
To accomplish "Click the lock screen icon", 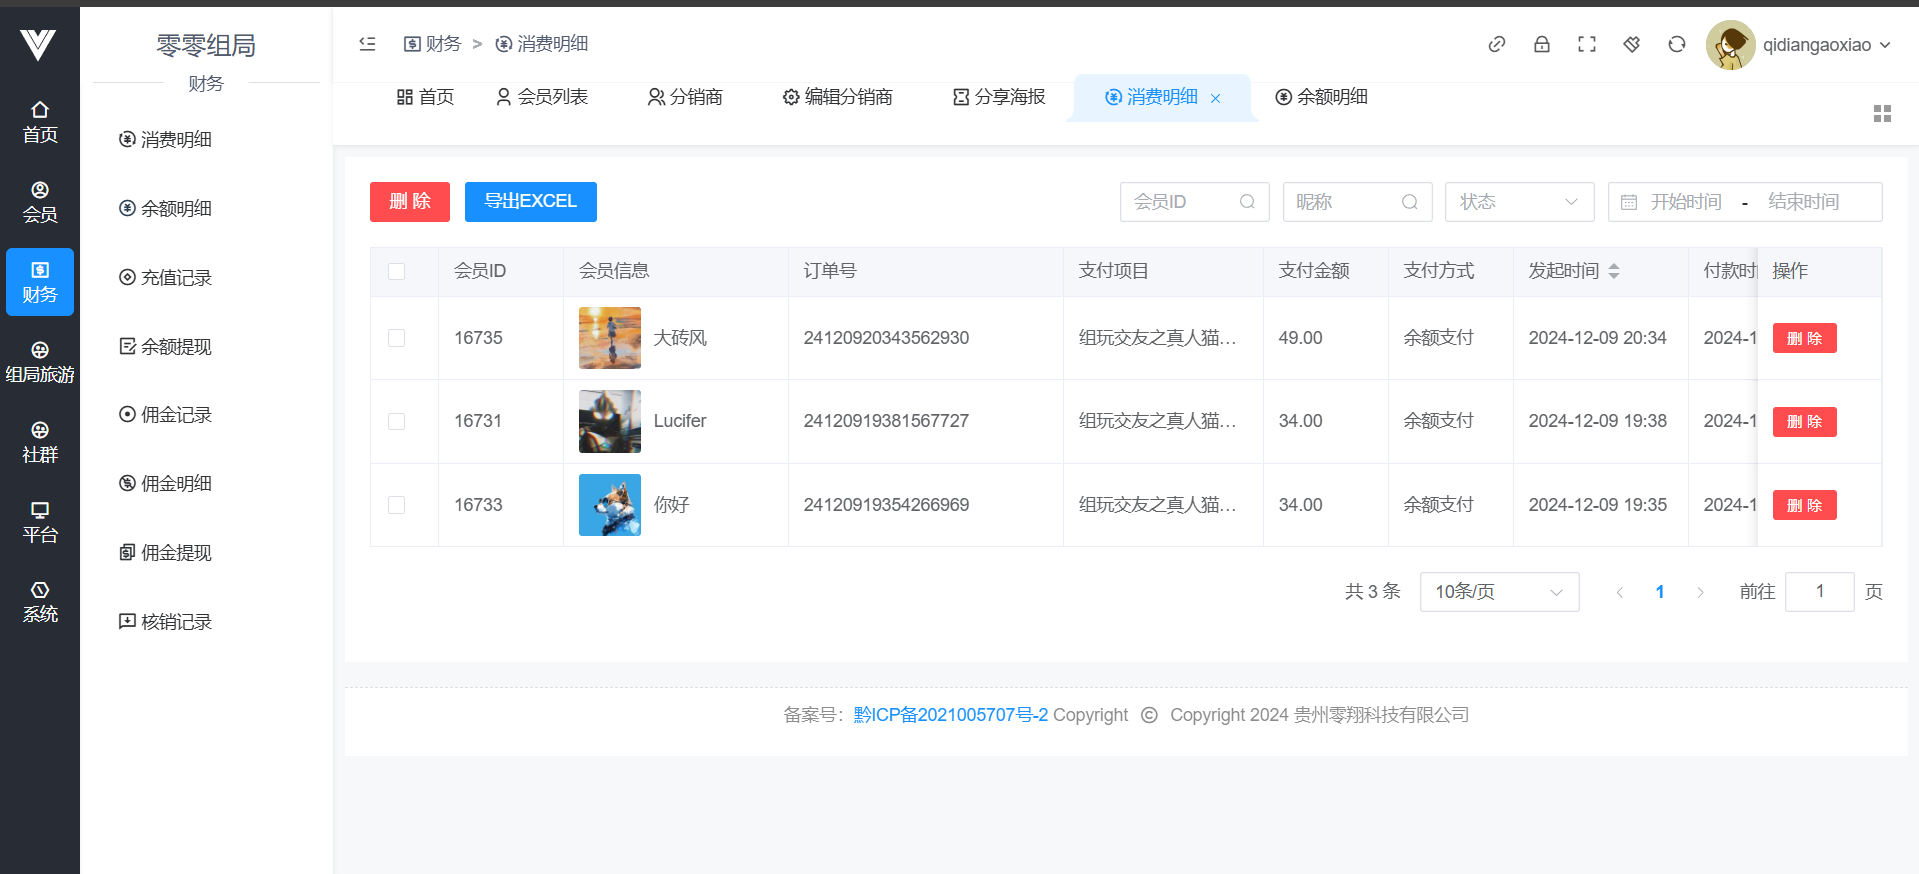I will [x=1541, y=44].
